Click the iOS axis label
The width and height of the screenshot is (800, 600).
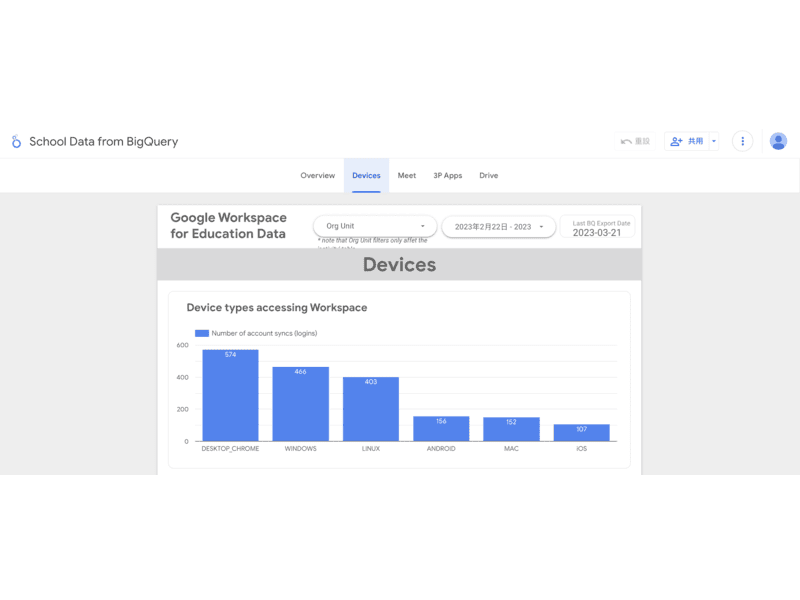[x=582, y=448]
